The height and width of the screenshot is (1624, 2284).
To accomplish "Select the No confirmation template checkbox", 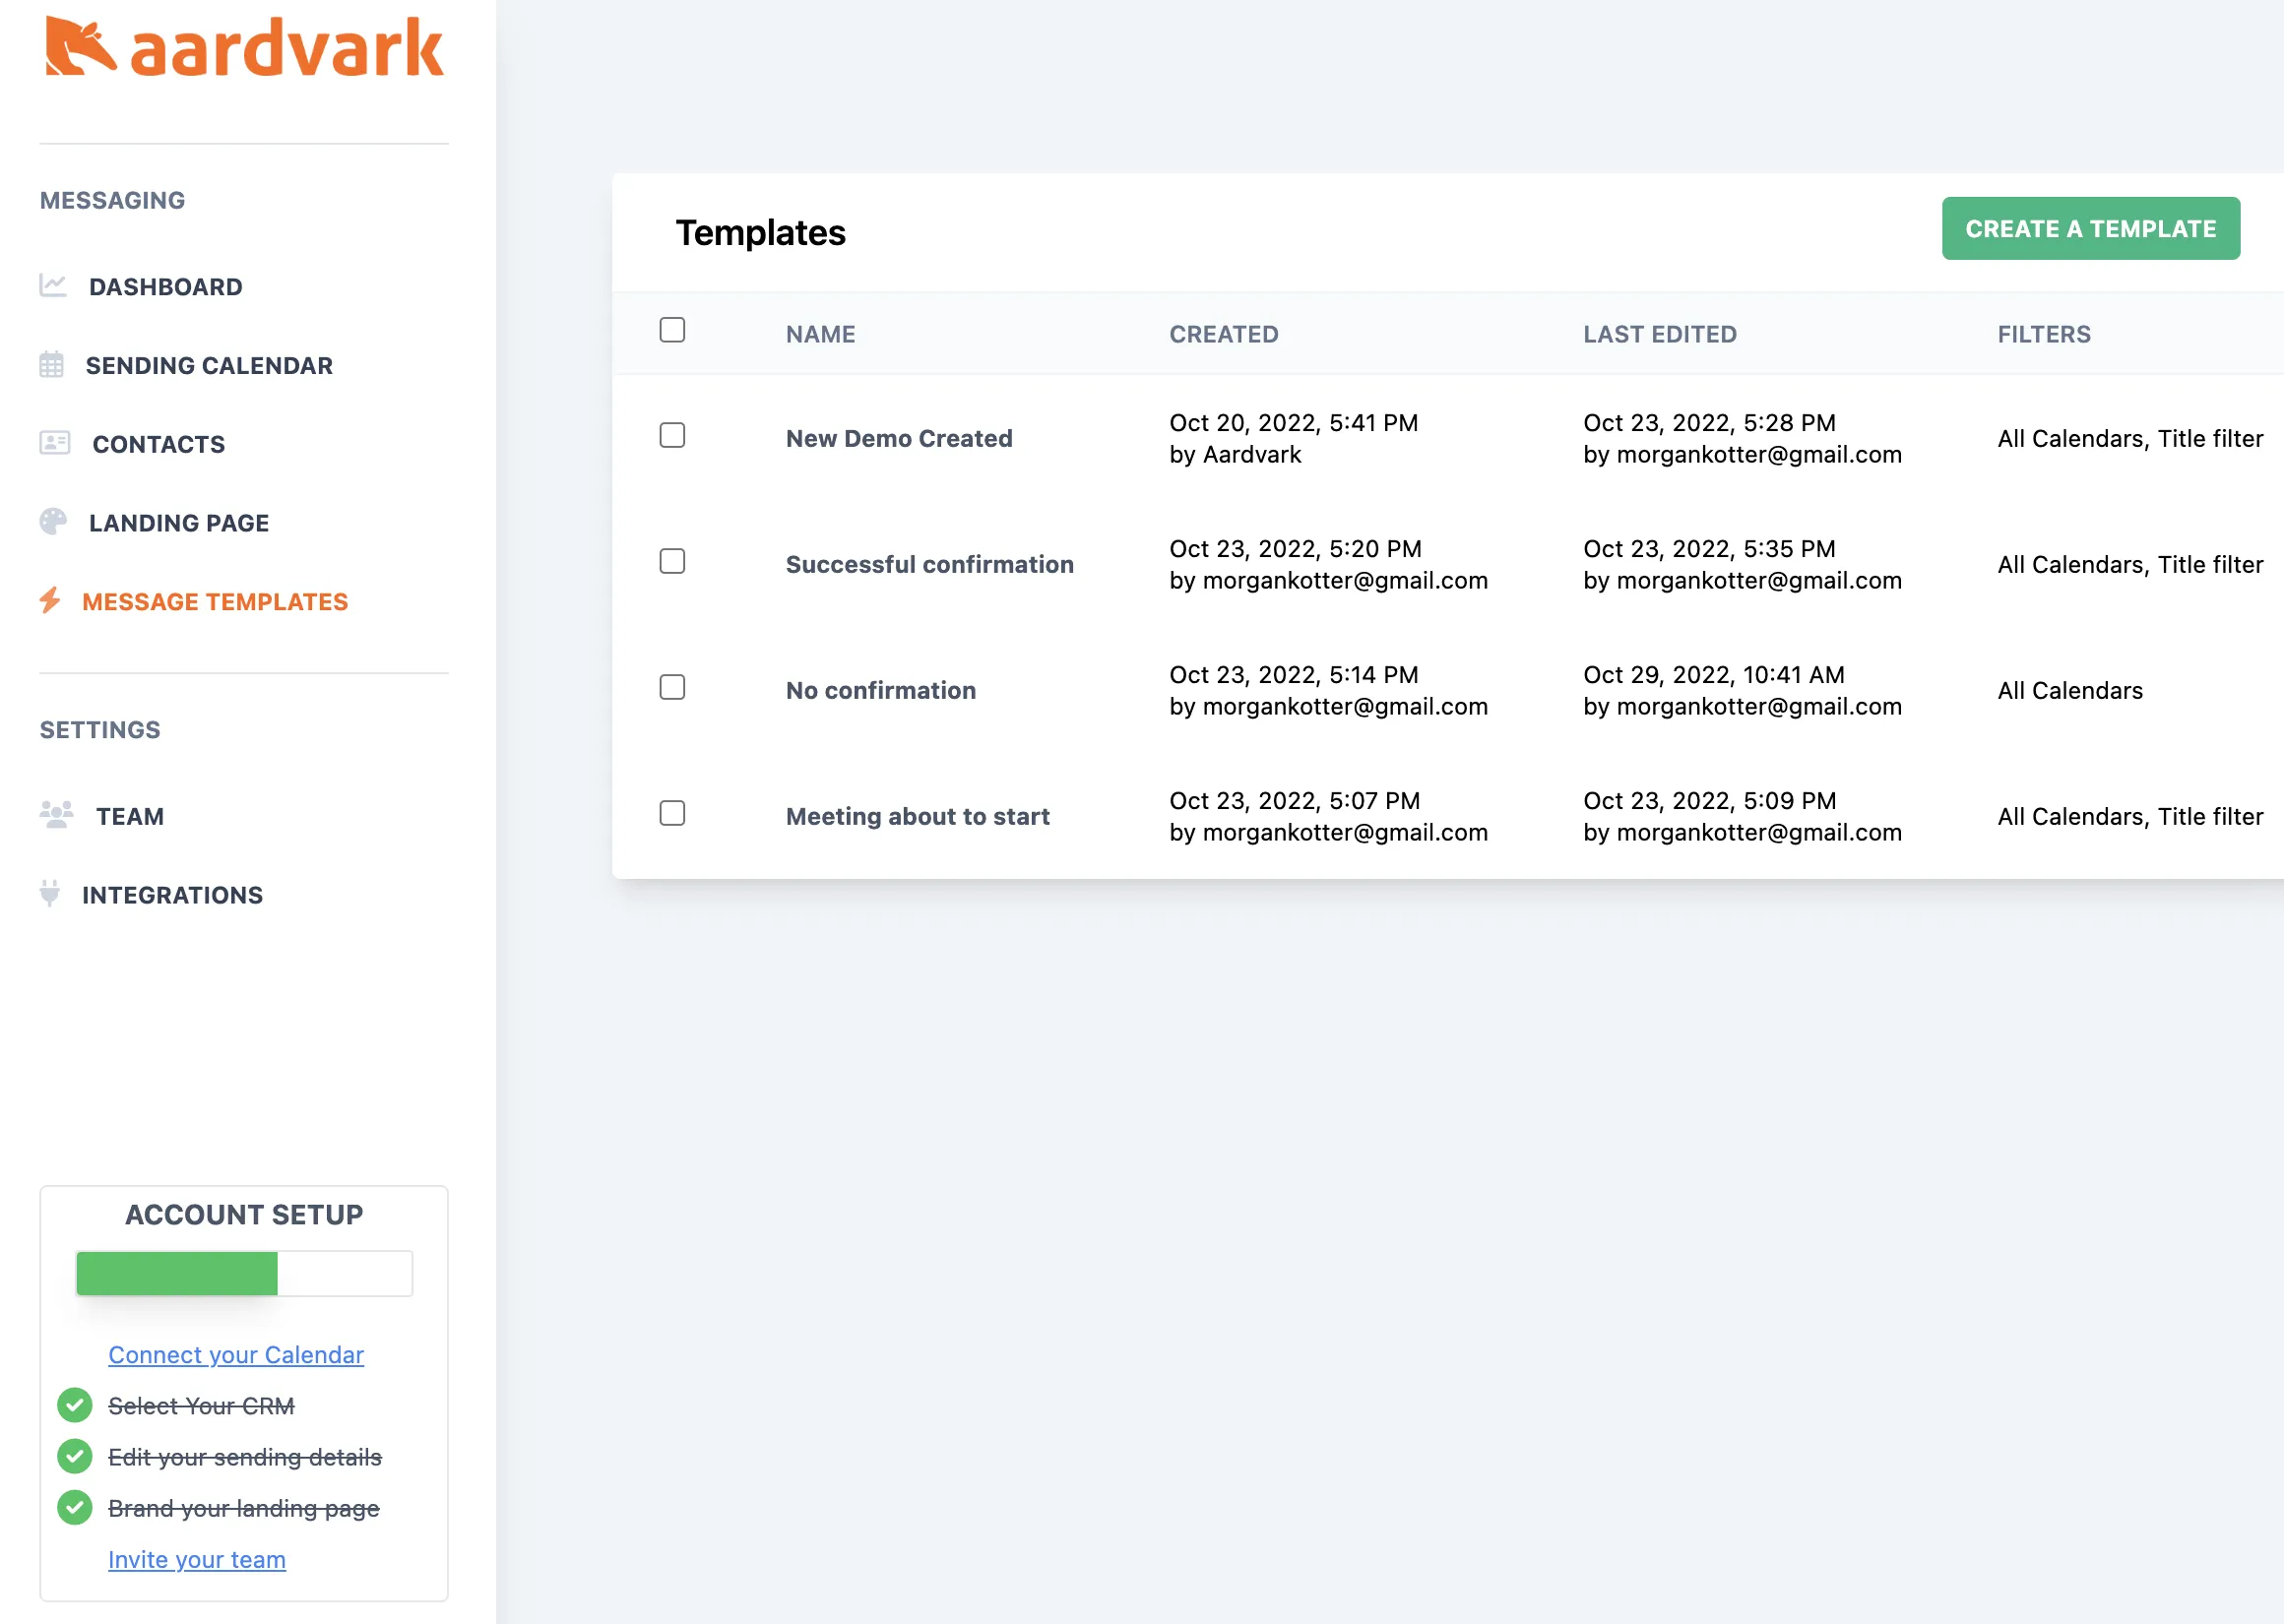I will point(672,687).
